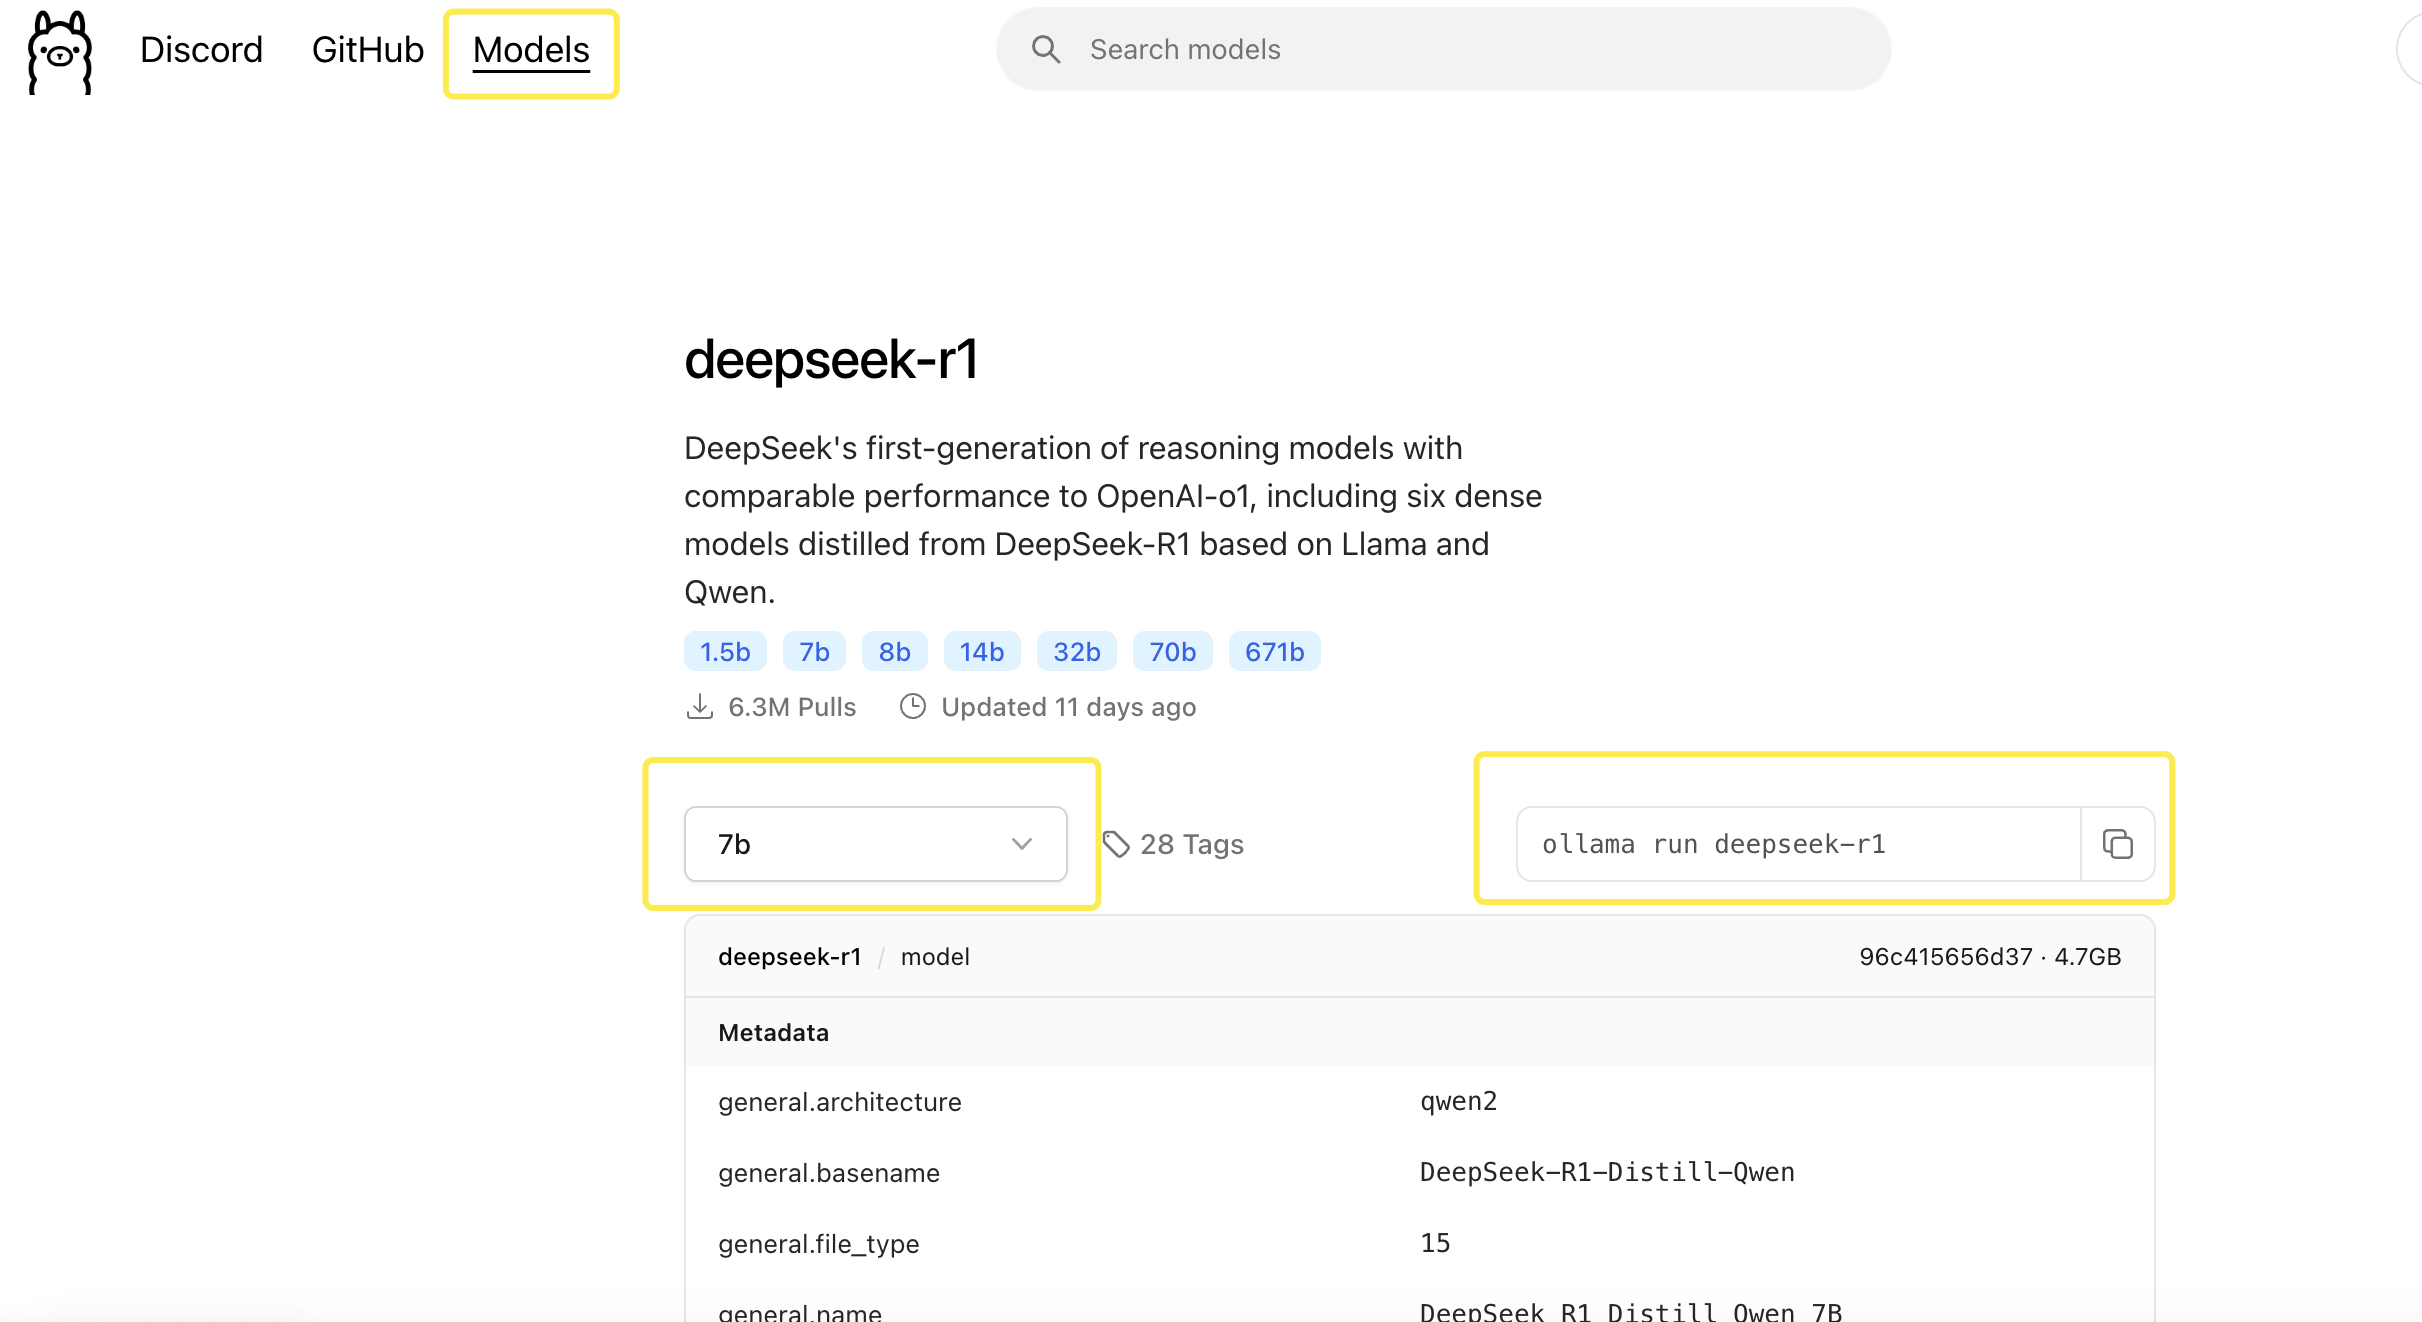Open the GitHub link
The image size is (2422, 1322).
click(x=367, y=50)
